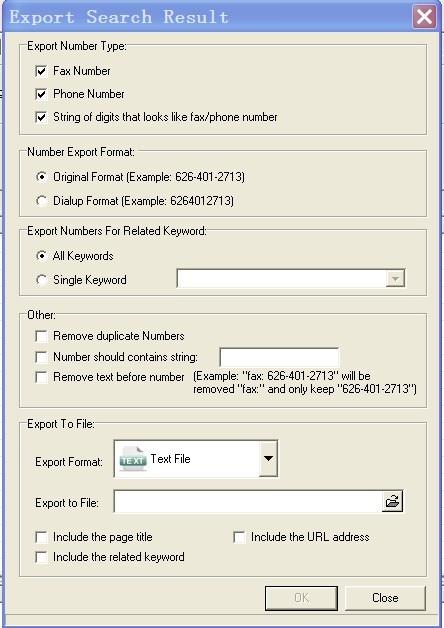Select Original Format radio button

(42, 177)
